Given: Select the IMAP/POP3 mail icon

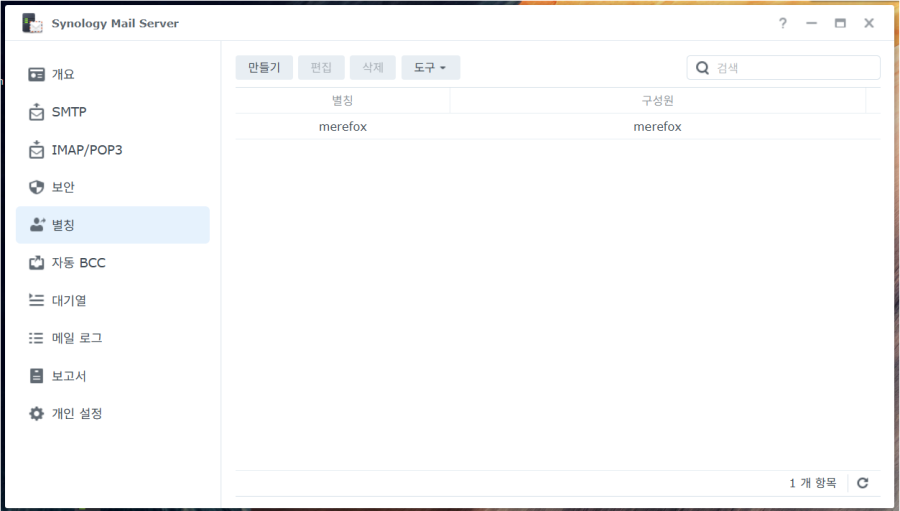Looking at the screenshot, I should point(37,150).
